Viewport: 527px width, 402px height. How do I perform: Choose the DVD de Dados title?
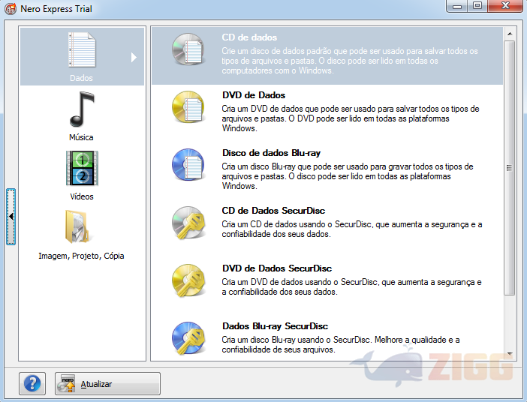pyautogui.click(x=253, y=95)
